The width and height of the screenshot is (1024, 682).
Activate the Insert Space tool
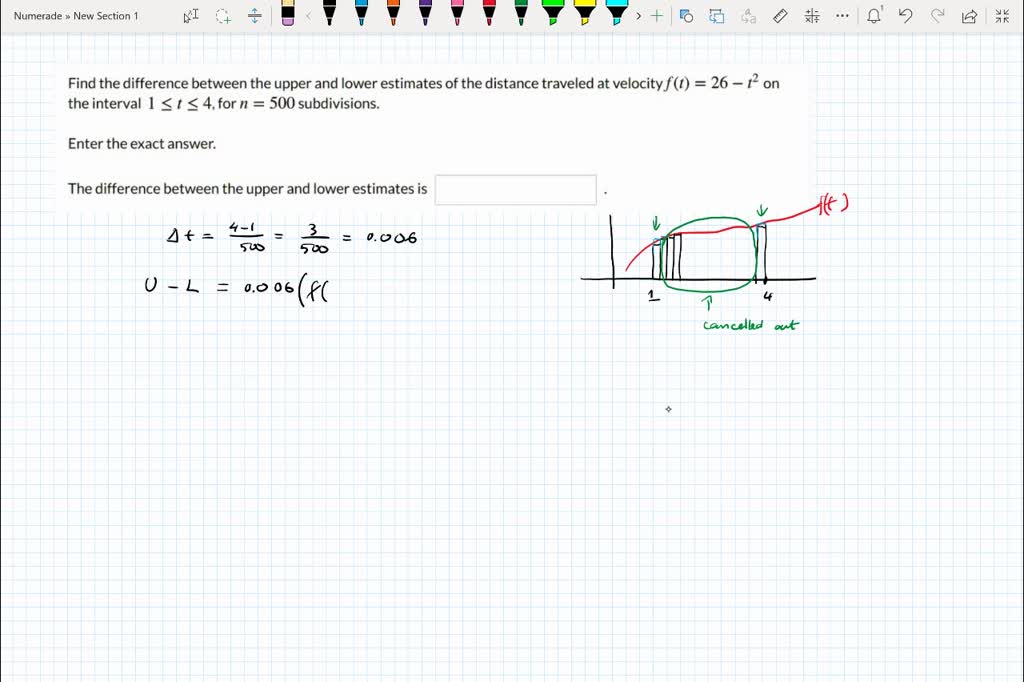pos(254,15)
